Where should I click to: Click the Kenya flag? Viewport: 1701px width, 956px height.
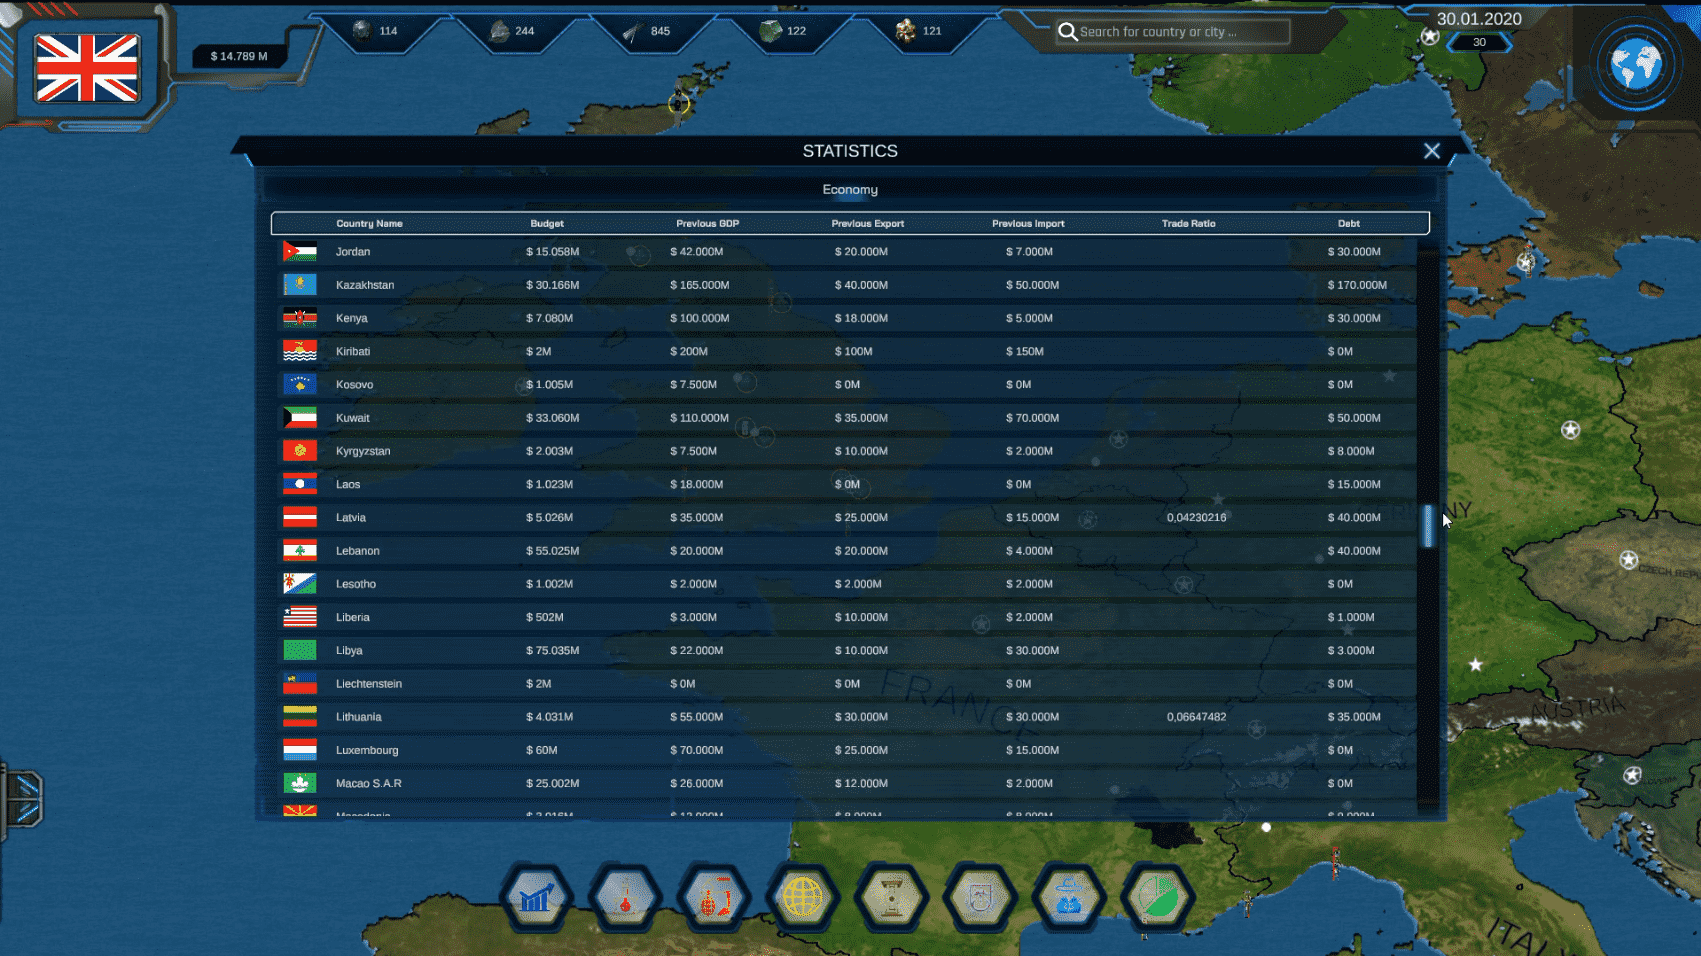(x=300, y=318)
